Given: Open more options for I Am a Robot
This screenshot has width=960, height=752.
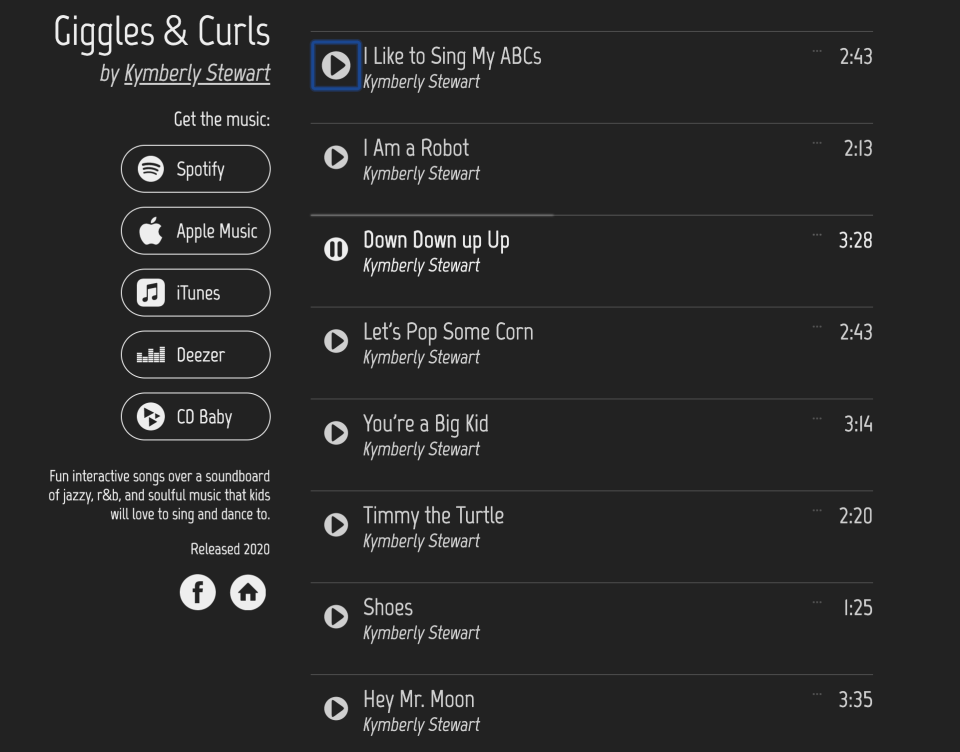Looking at the screenshot, I should [x=817, y=143].
